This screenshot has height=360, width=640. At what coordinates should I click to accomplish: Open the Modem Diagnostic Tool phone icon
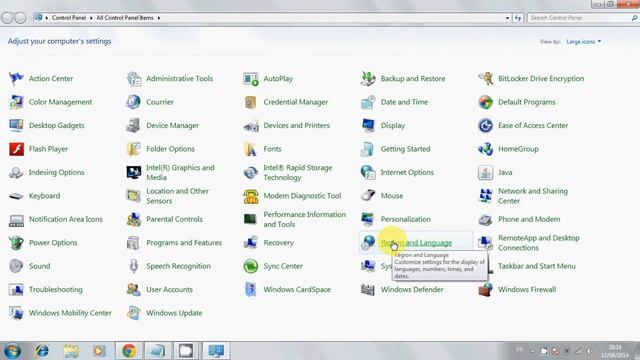coord(251,196)
